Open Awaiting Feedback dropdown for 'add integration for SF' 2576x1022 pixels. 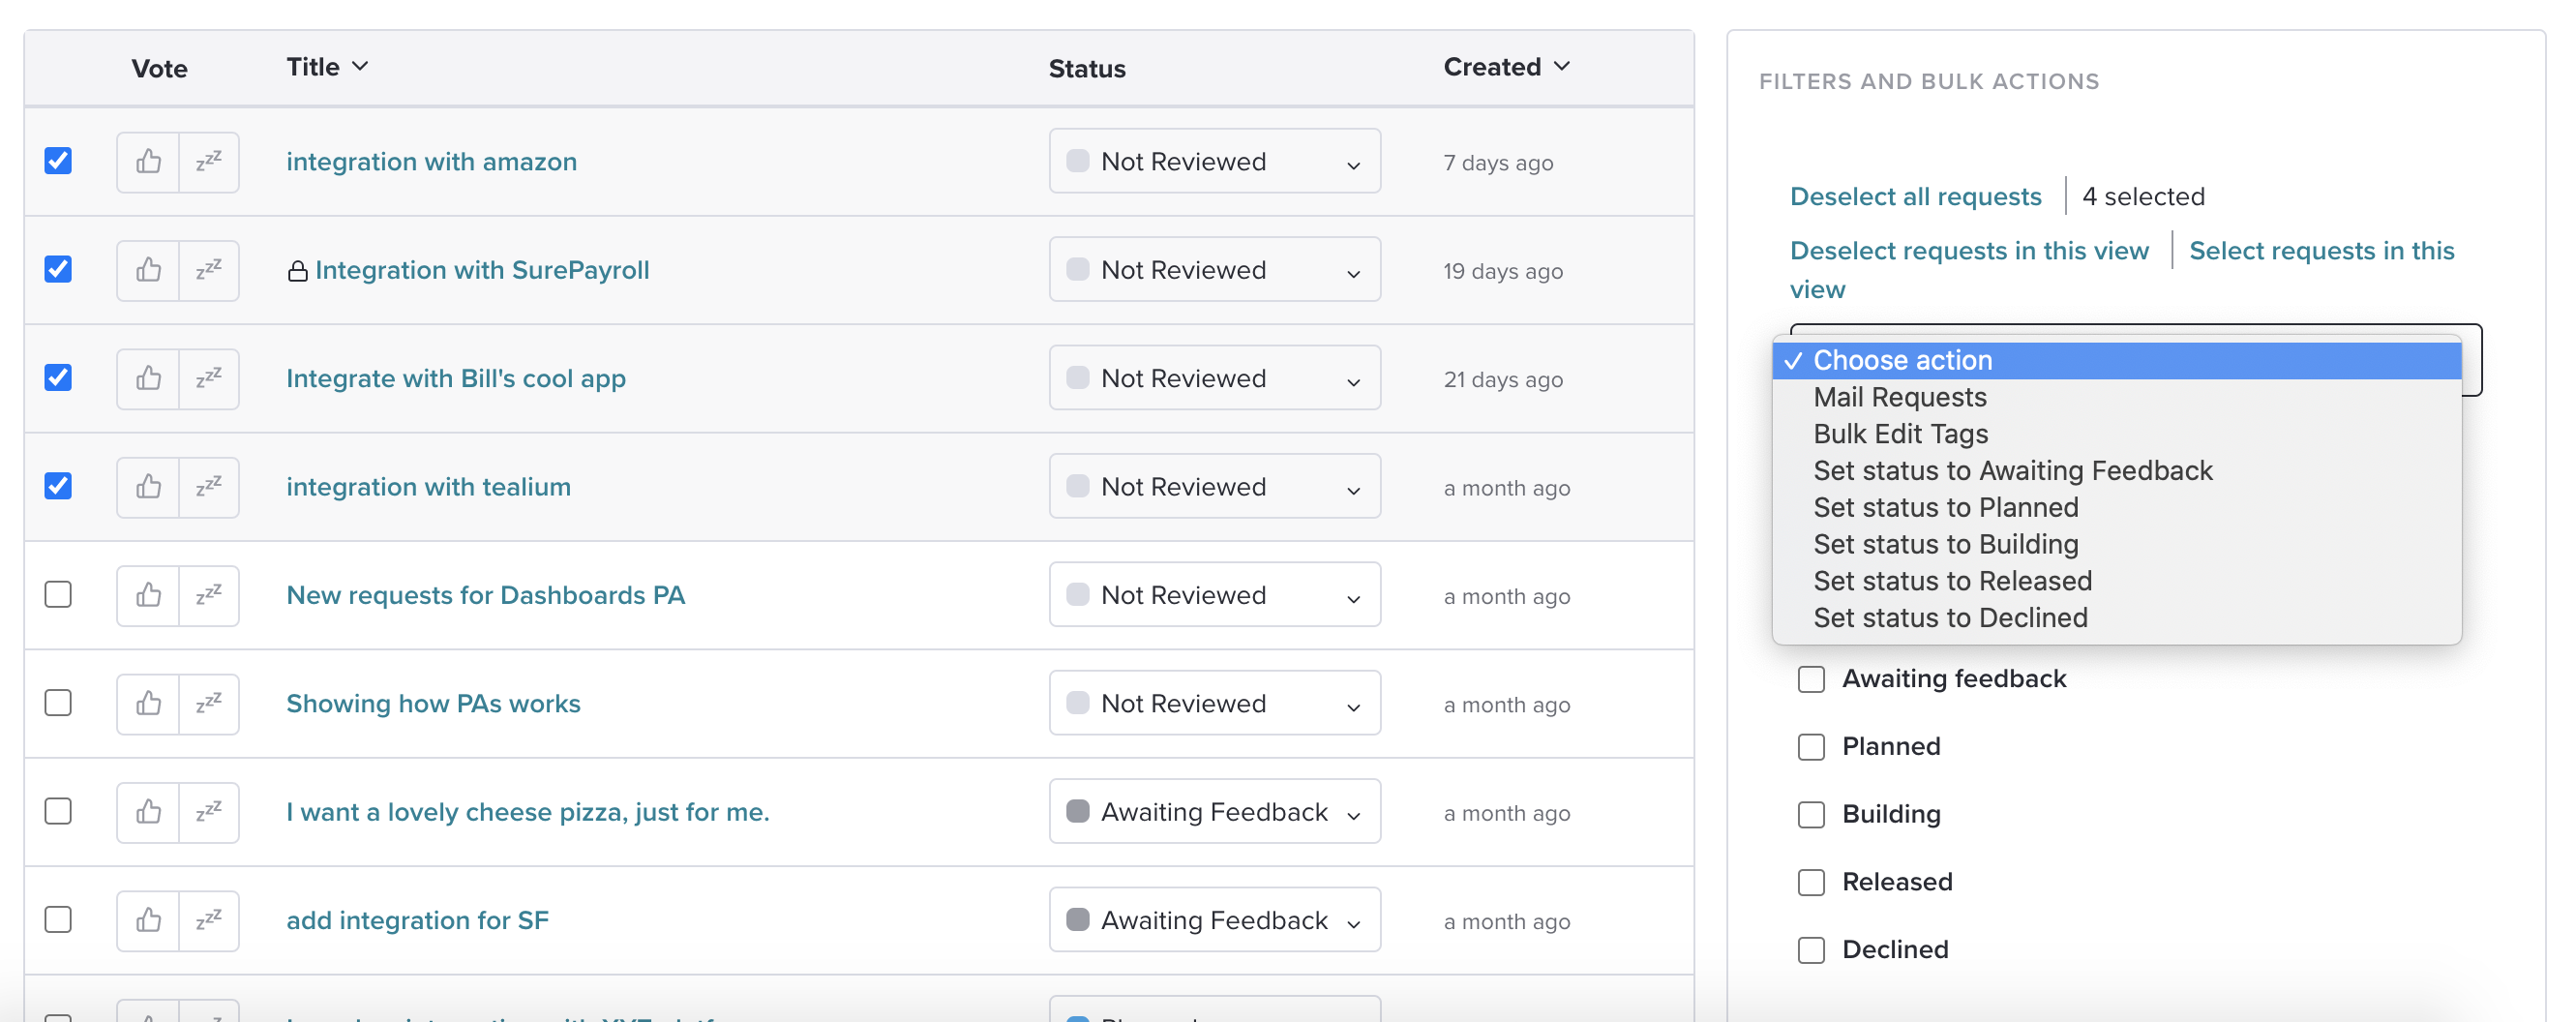coord(1214,920)
